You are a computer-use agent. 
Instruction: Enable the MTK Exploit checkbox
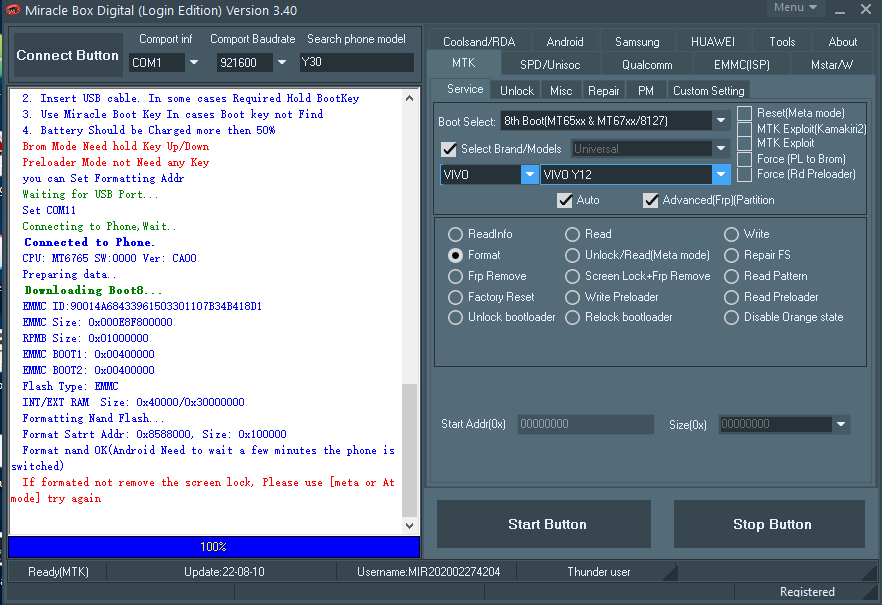pyautogui.click(x=744, y=143)
